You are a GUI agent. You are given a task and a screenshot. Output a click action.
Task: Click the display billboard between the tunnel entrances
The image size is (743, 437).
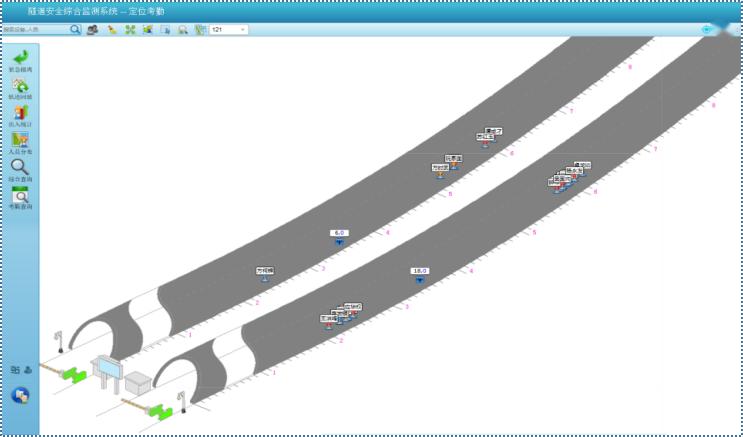point(109,373)
